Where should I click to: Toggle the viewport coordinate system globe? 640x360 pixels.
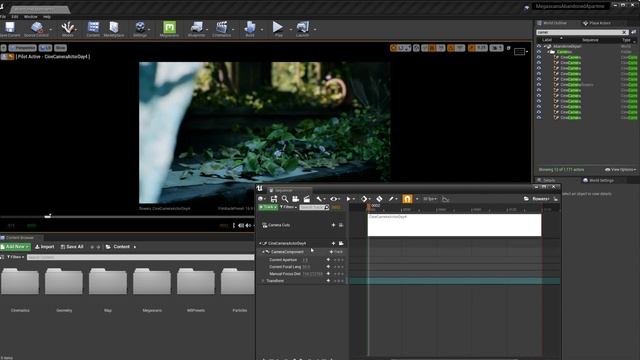coord(416,48)
